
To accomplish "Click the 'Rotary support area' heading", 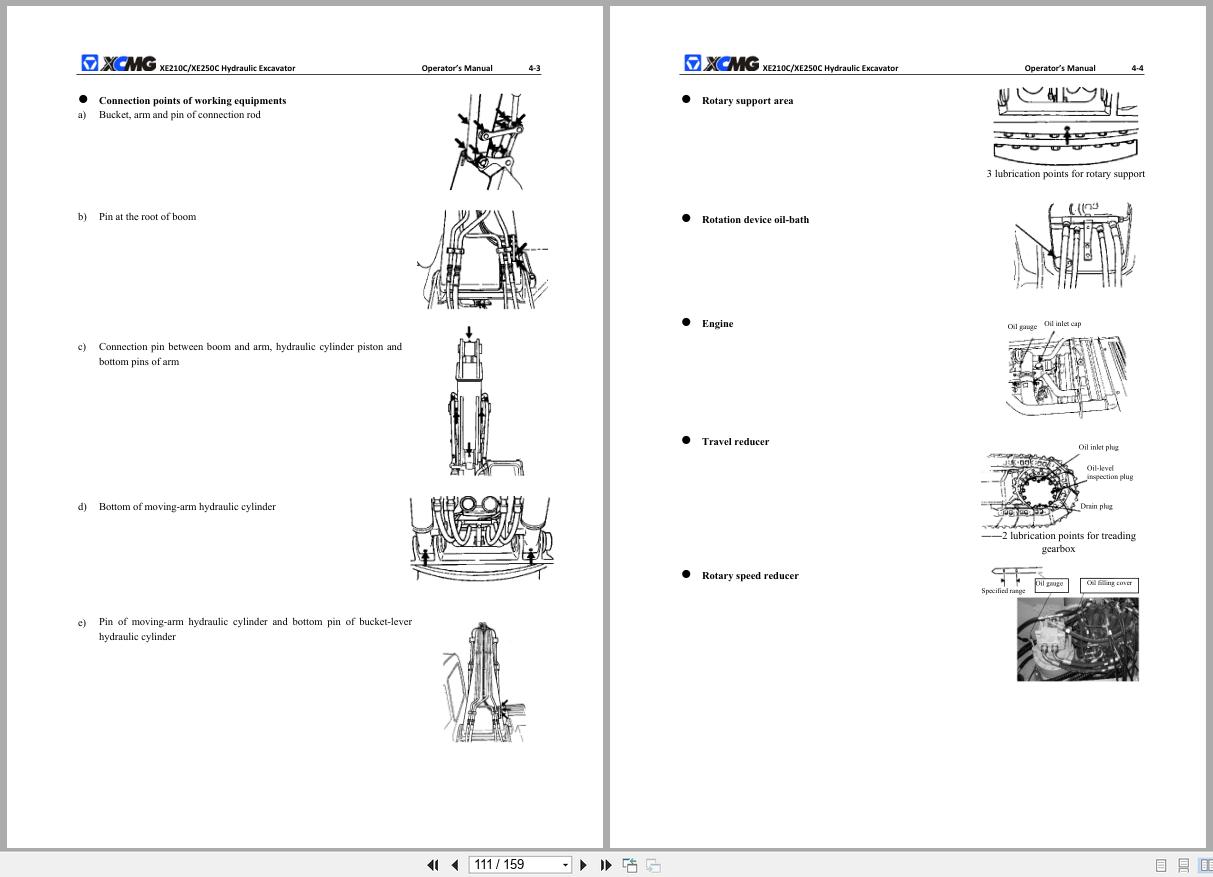I will tap(747, 101).
